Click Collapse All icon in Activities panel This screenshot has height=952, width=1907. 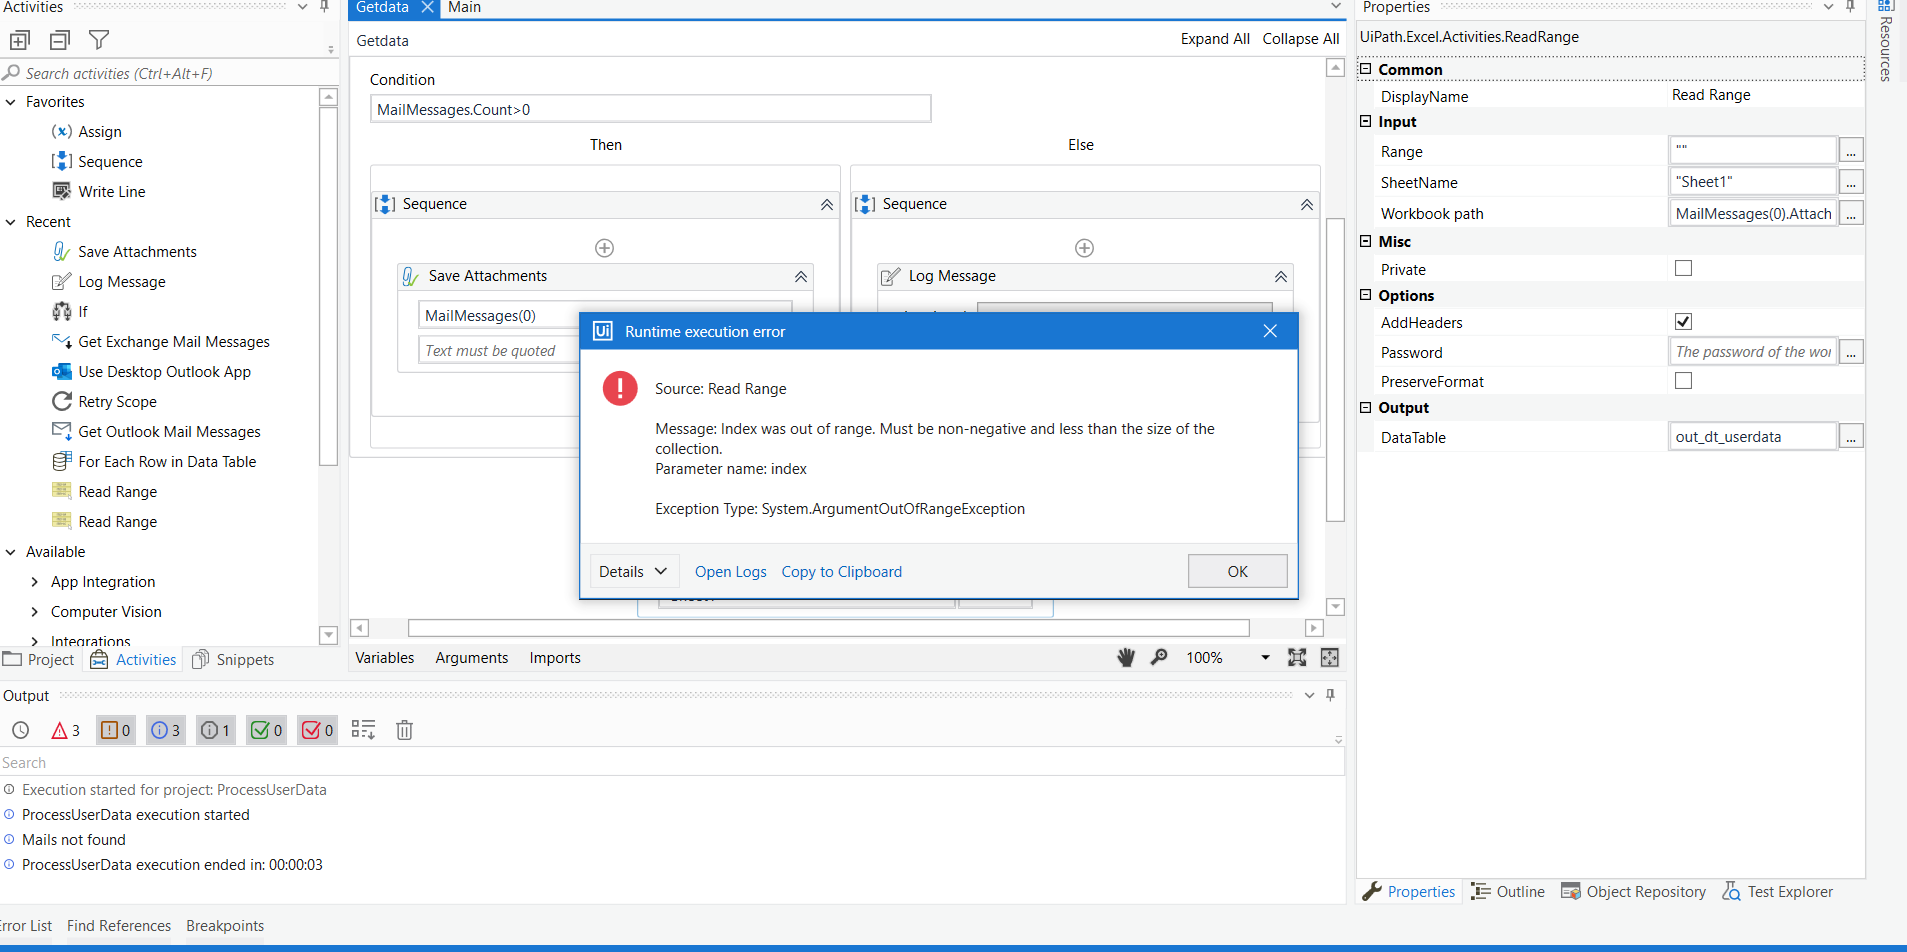click(x=60, y=40)
